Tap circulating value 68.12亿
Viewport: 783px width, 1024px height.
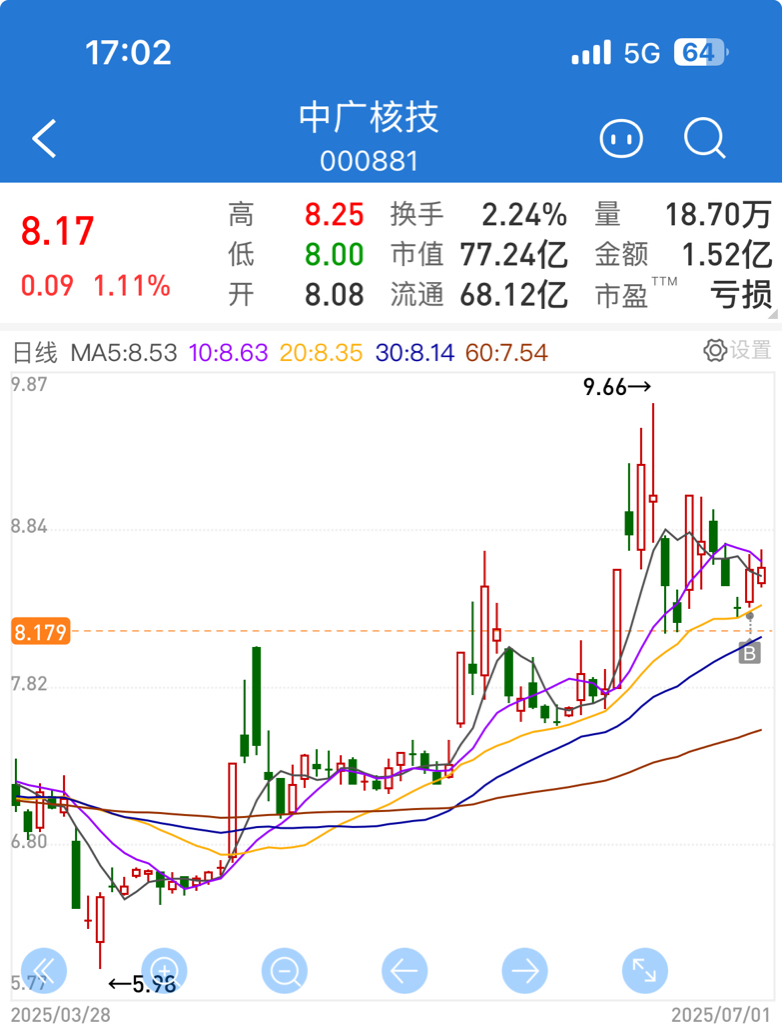click(514, 295)
